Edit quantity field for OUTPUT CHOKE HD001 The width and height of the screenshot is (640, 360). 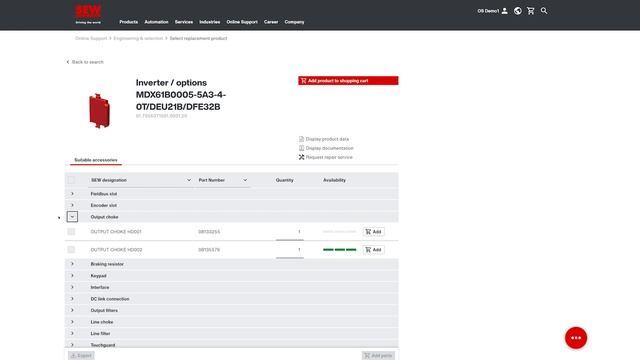coord(290,232)
